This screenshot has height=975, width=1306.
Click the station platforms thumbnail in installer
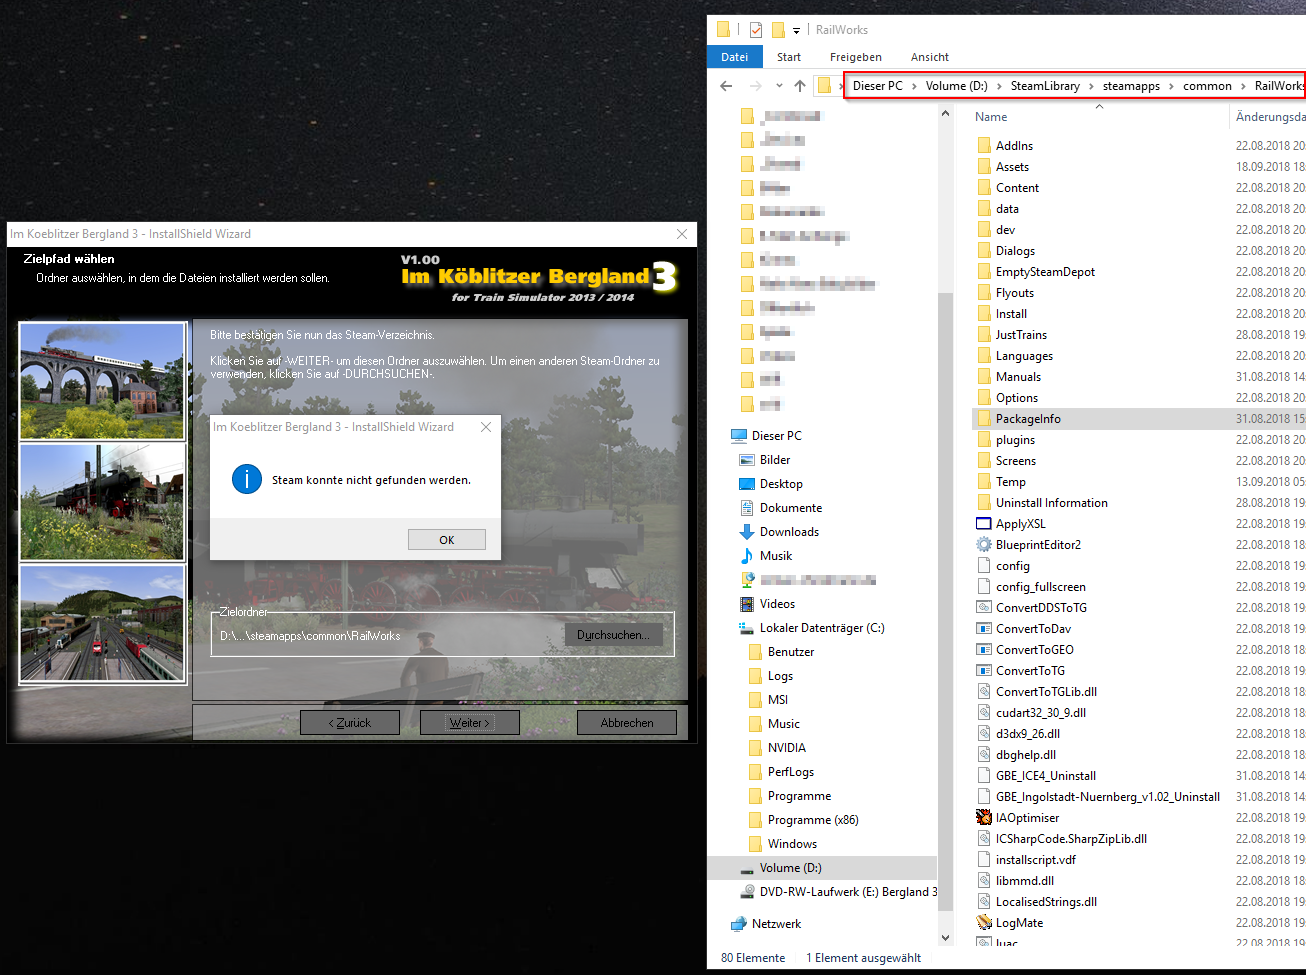point(102,624)
